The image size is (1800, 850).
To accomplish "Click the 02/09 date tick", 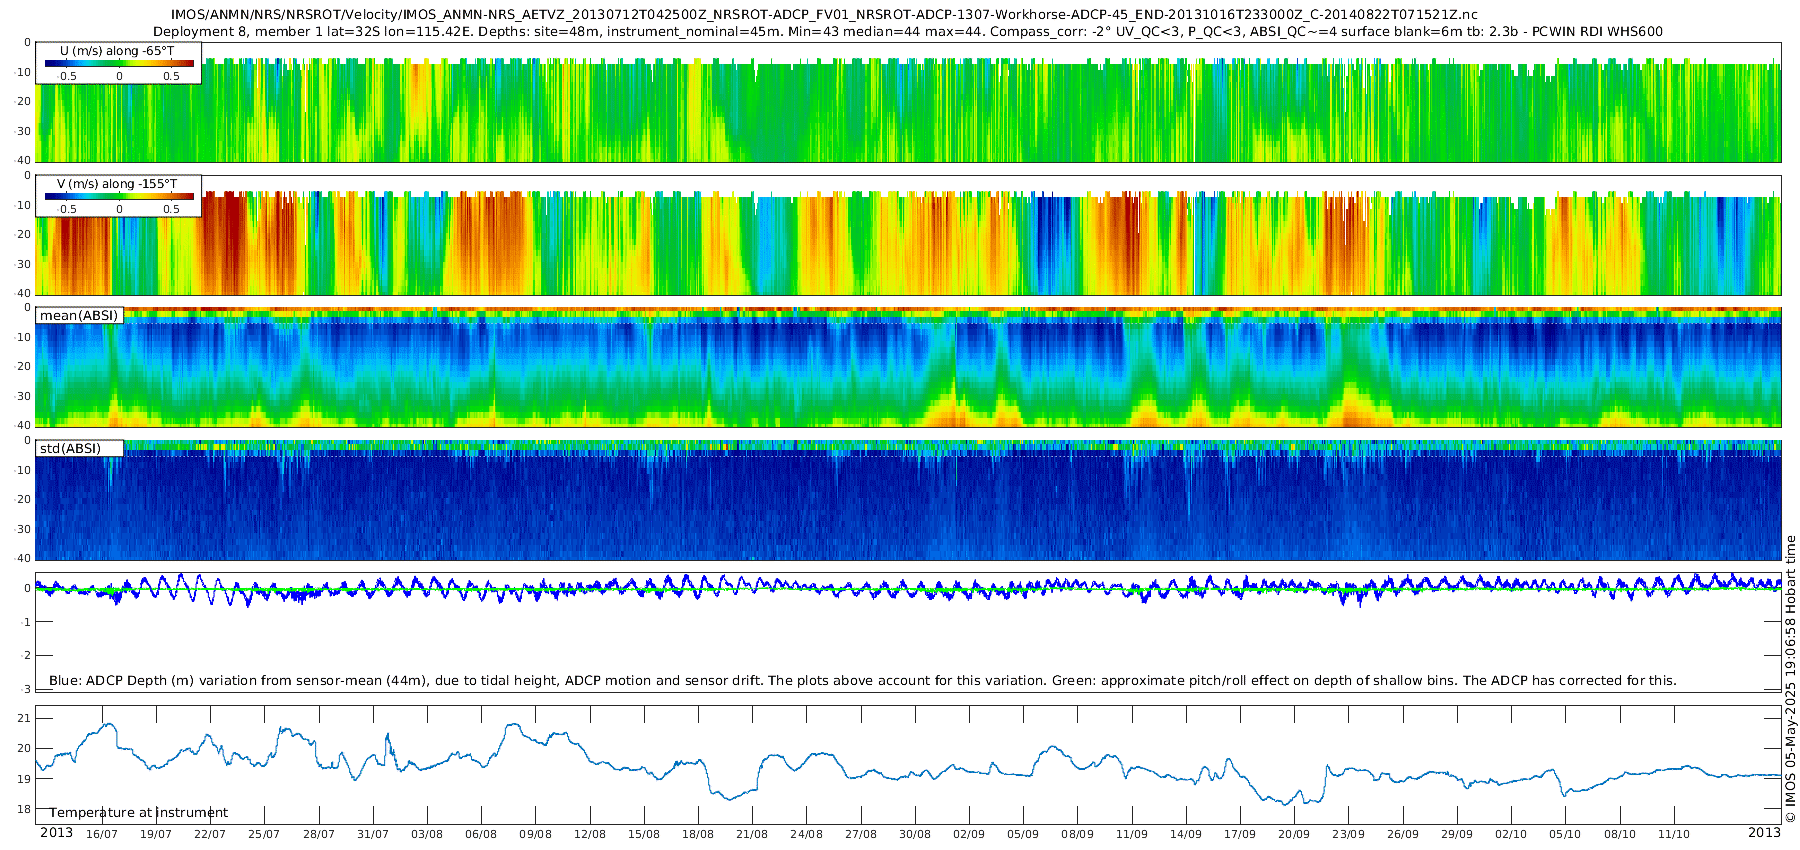I will (969, 834).
